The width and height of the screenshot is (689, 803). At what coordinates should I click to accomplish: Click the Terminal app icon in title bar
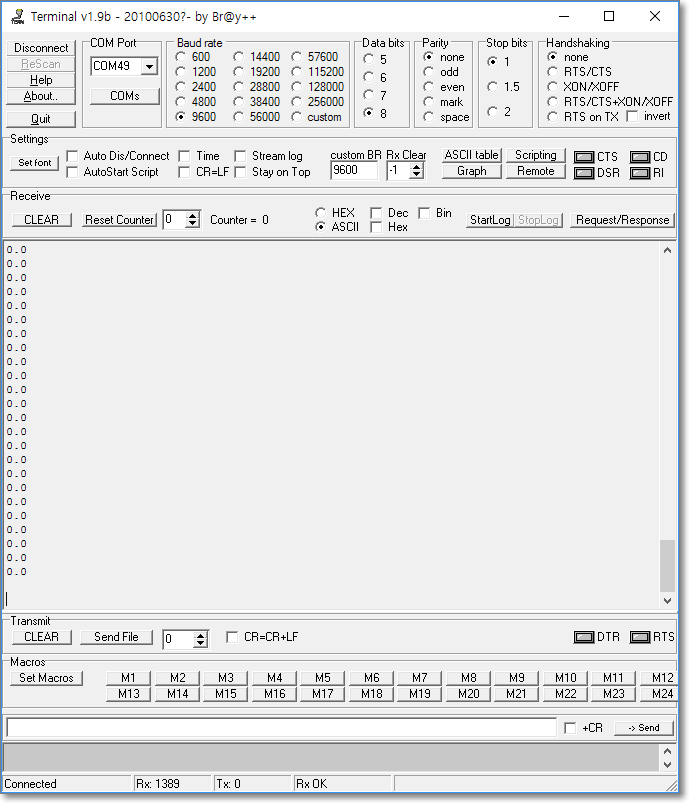point(17,17)
